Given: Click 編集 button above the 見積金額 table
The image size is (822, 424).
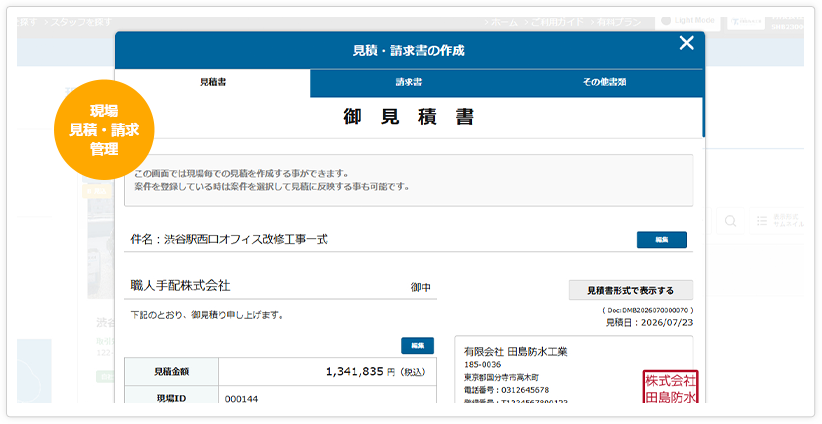Looking at the screenshot, I should (417, 345).
